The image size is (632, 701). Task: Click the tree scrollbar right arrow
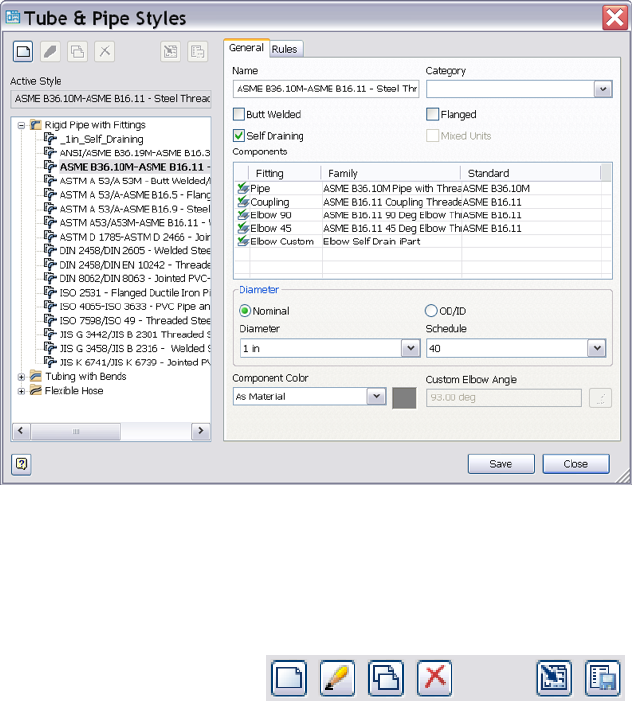click(x=201, y=431)
